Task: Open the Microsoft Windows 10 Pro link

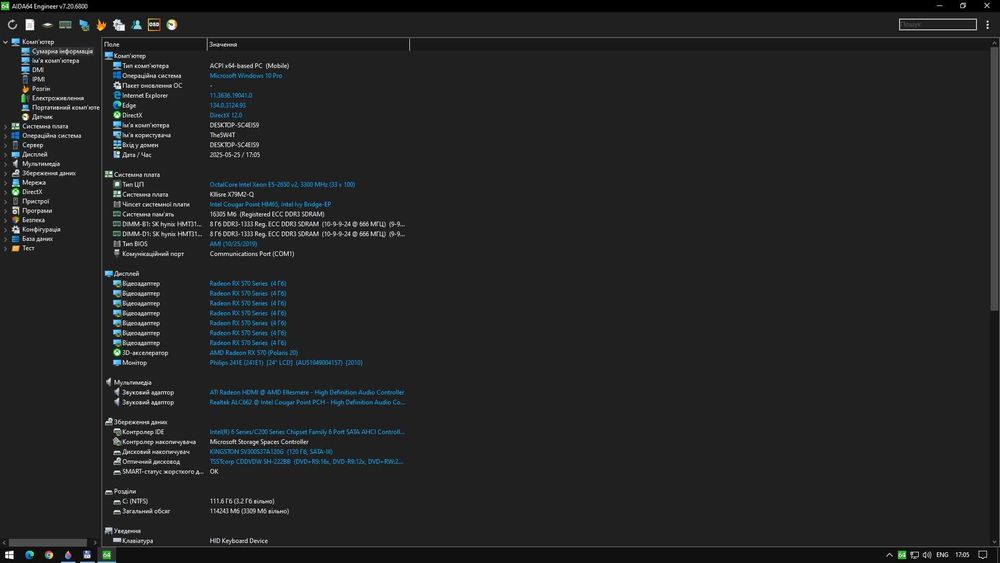Action: tap(246, 76)
